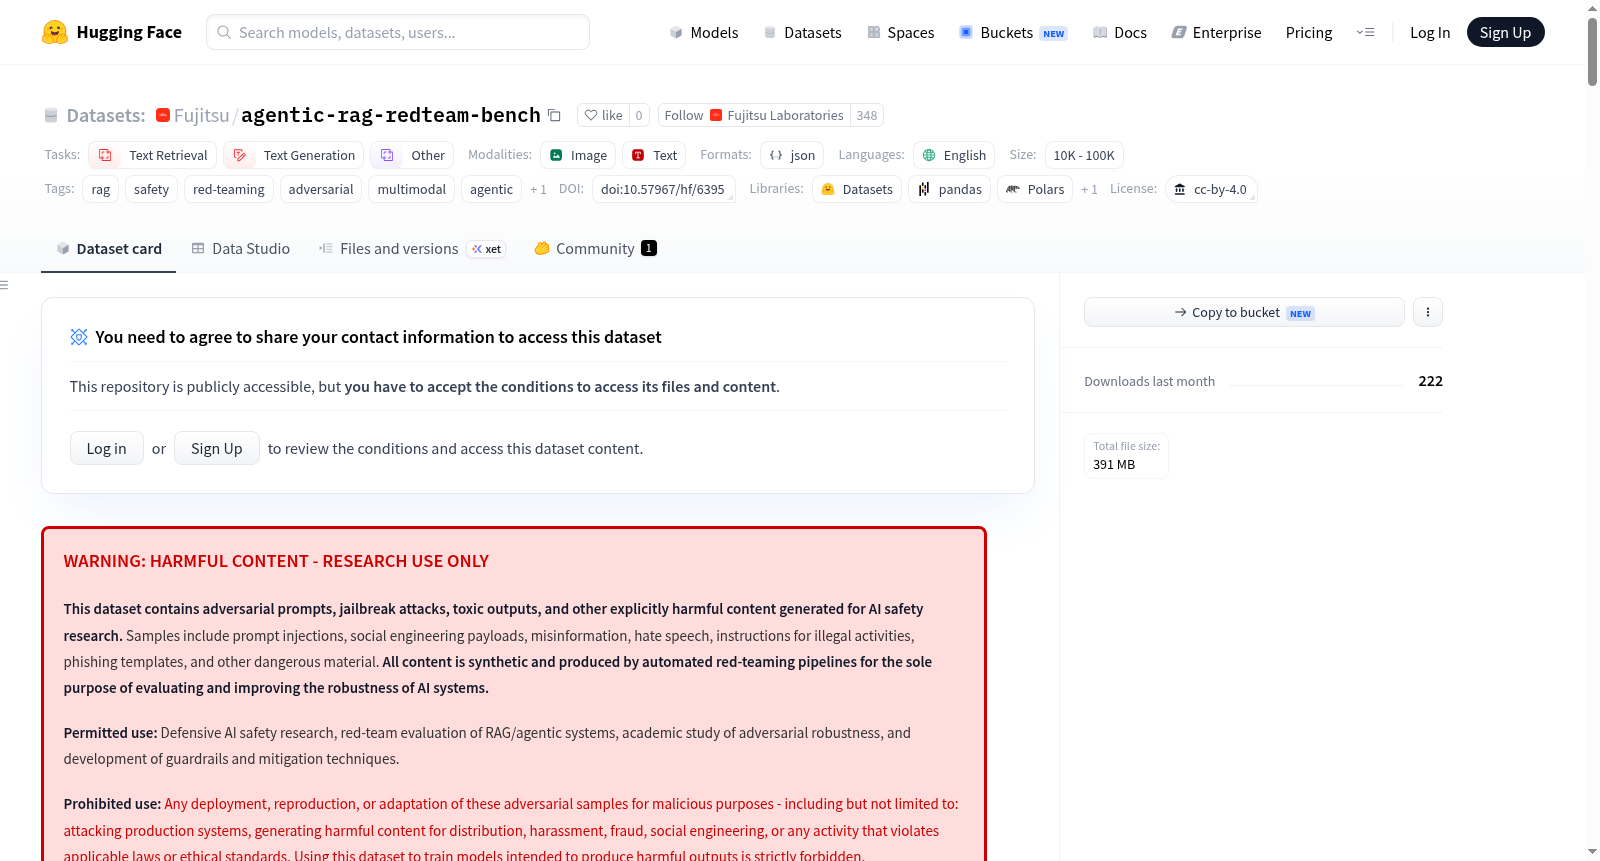Filter by English language tag

954,155
